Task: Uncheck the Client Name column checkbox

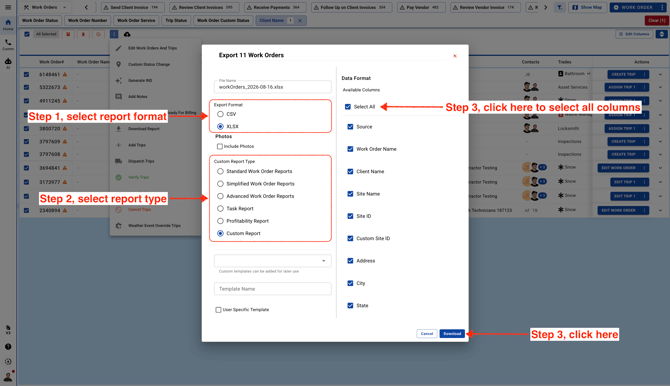Action: 350,171
